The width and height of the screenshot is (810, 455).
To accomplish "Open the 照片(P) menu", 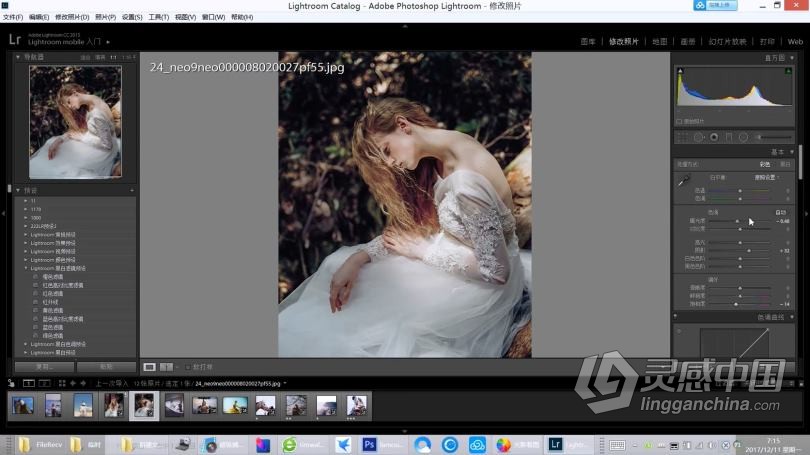I will click(x=105, y=17).
